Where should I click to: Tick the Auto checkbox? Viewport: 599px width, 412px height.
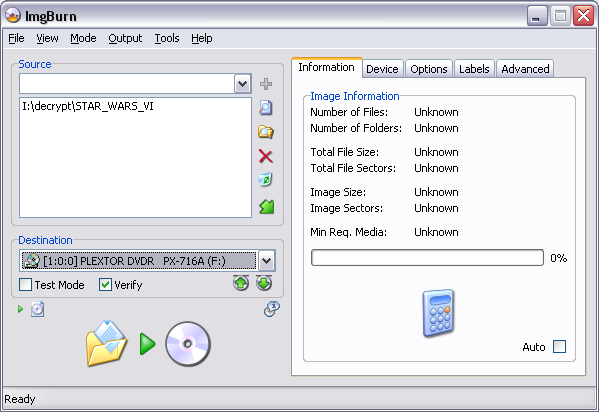click(x=560, y=347)
